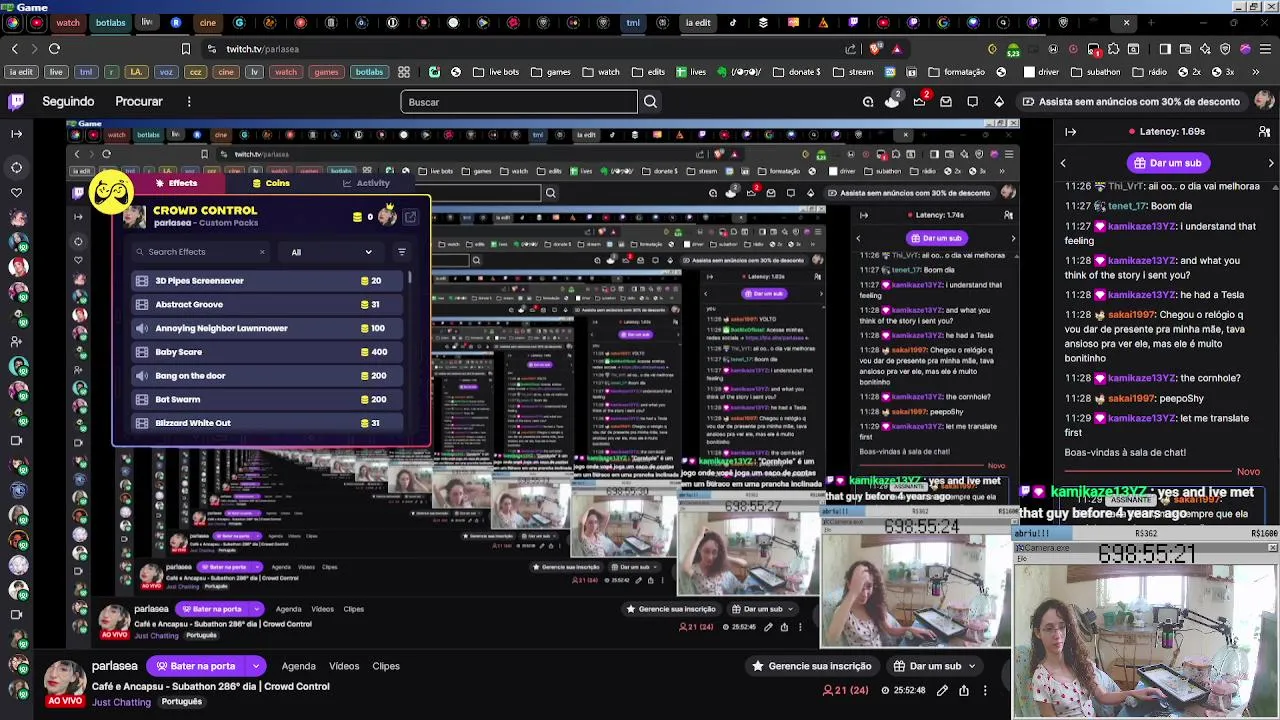Open the Twitch home logo
This screenshot has width=1280, height=720.
click(16, 101)
